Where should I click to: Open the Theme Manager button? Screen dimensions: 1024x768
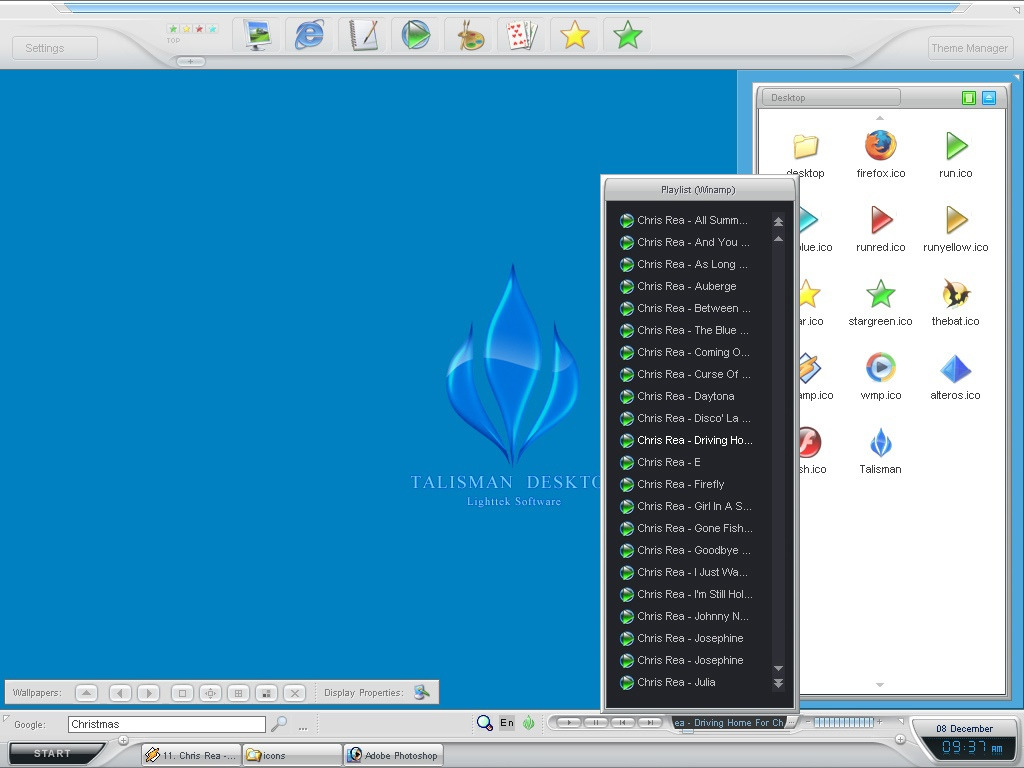(969, 48)
